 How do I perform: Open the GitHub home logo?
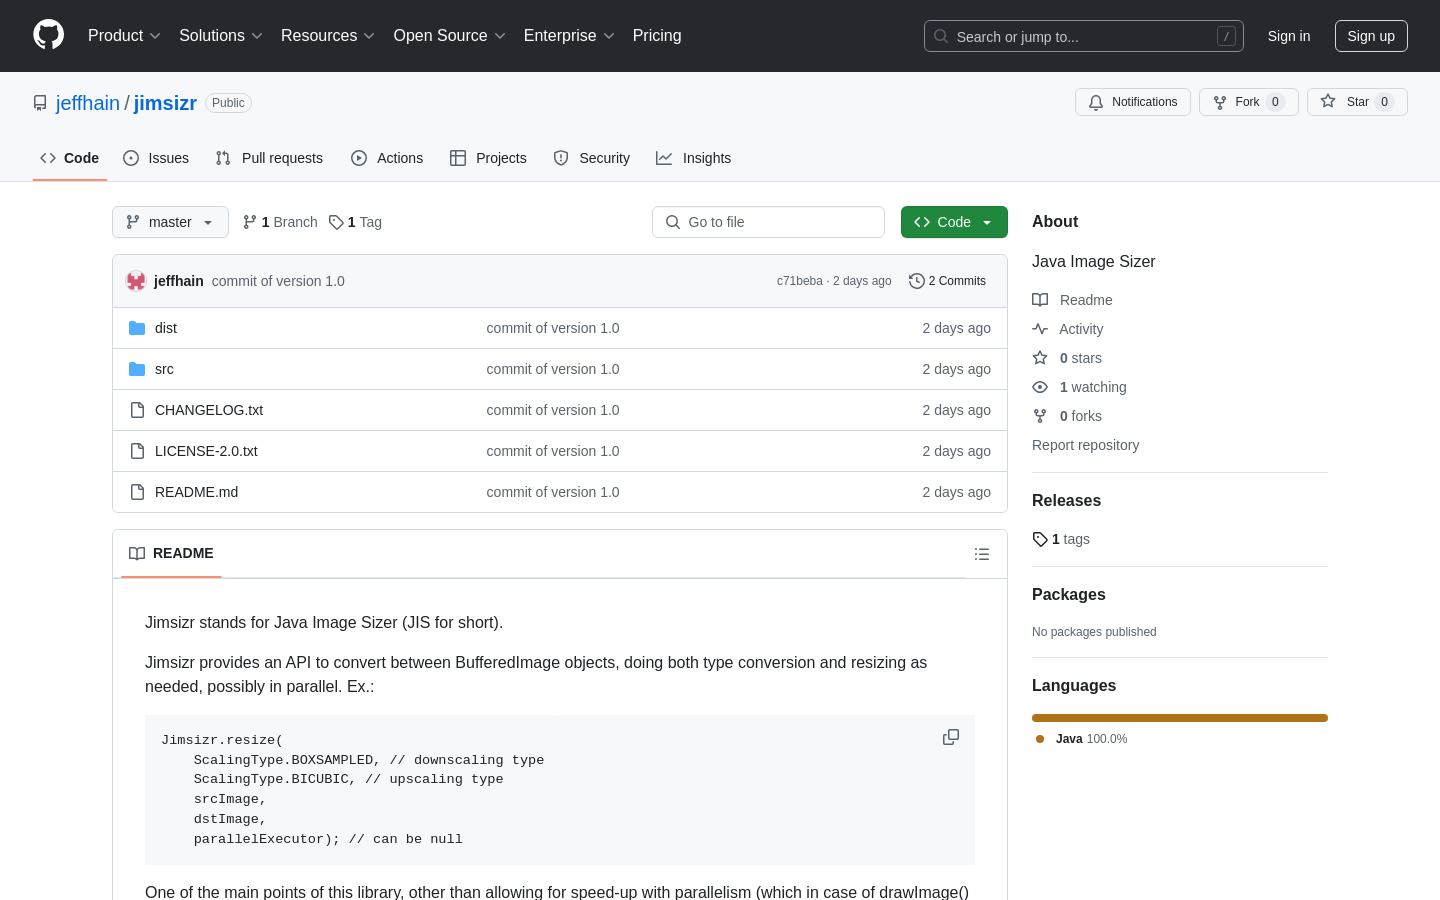48,35
